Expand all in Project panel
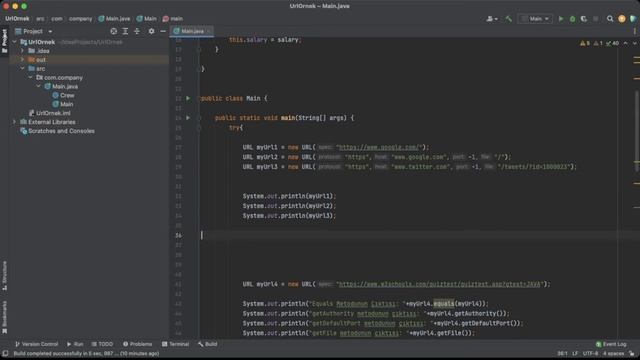 coord(125,31)
